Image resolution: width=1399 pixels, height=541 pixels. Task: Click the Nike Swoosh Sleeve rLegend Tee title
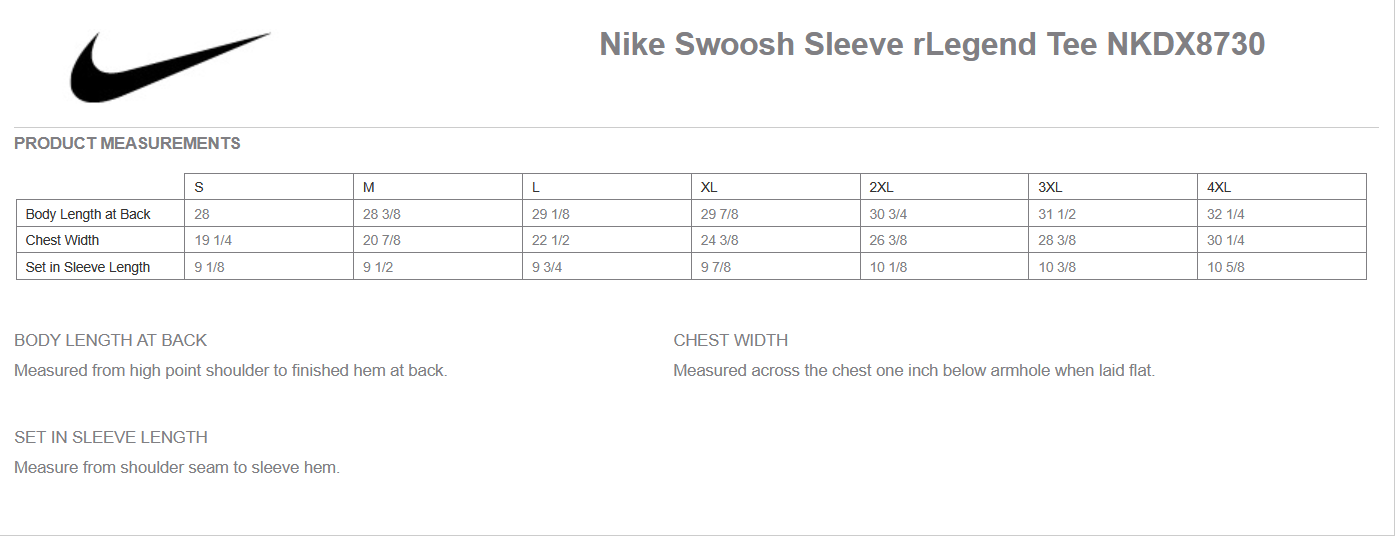click(x=932, y=45)
